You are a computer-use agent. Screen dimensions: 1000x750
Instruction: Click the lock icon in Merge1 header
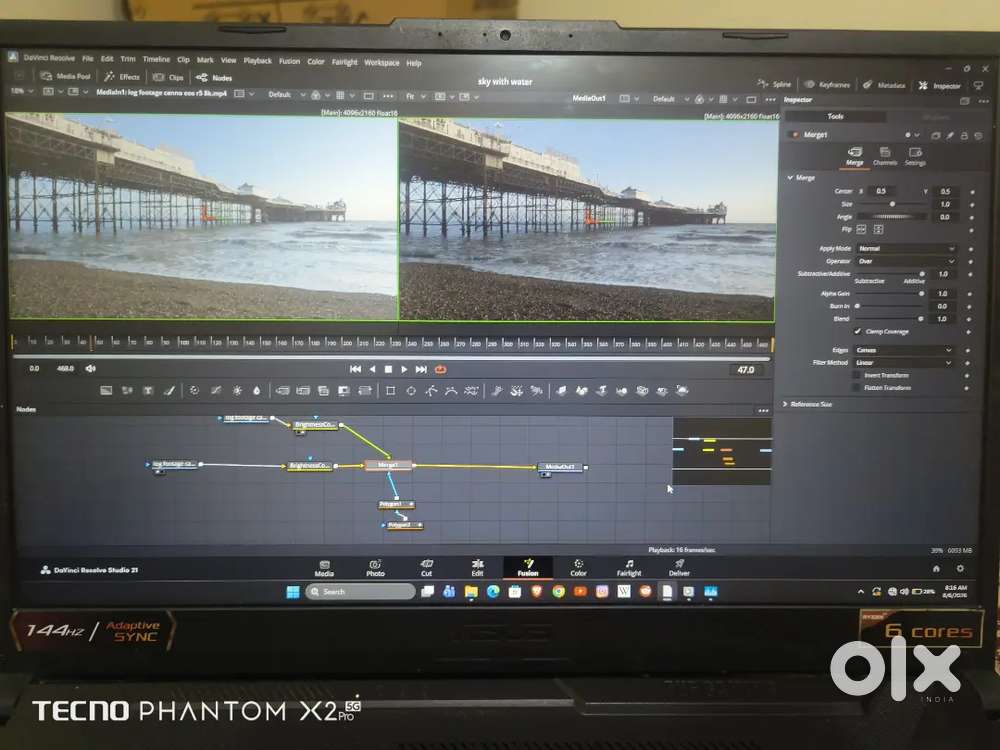click(964, 135)
